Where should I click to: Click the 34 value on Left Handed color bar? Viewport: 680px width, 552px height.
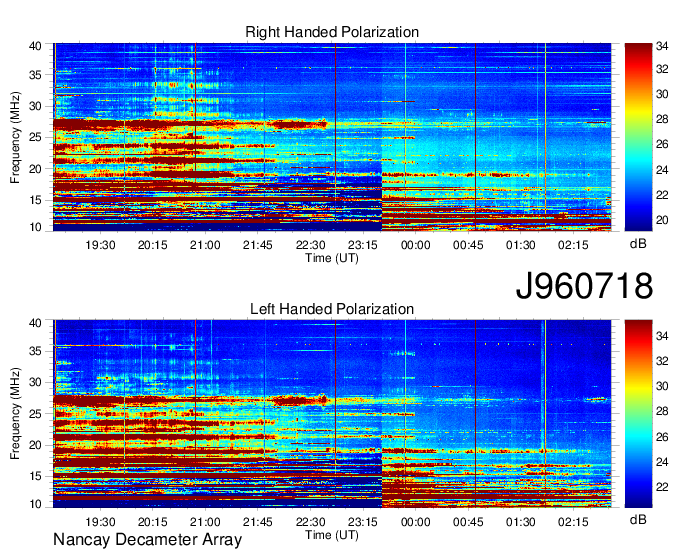pos(662,336)
